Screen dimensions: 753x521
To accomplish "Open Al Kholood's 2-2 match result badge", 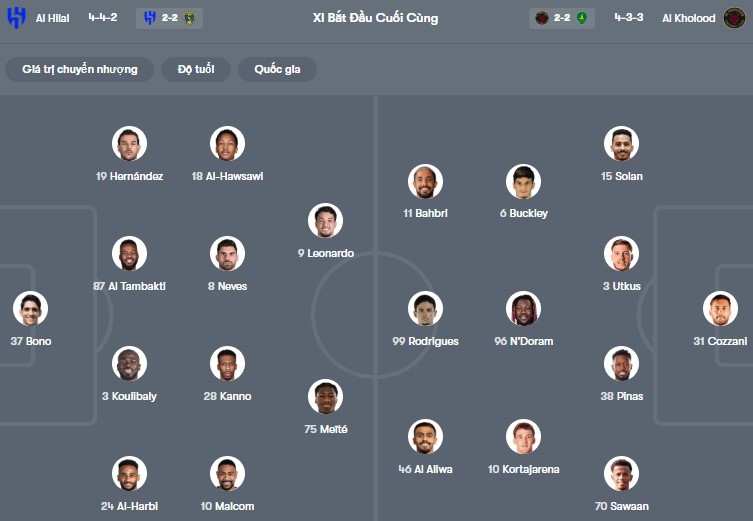I will click(x=563, y=18).
